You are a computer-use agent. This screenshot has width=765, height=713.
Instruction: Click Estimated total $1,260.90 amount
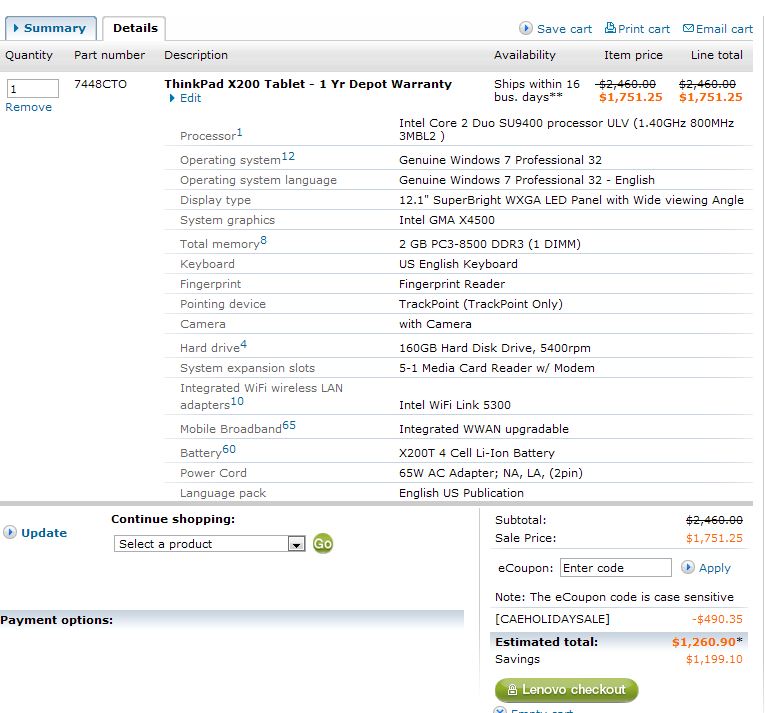(x=706, y=642)
